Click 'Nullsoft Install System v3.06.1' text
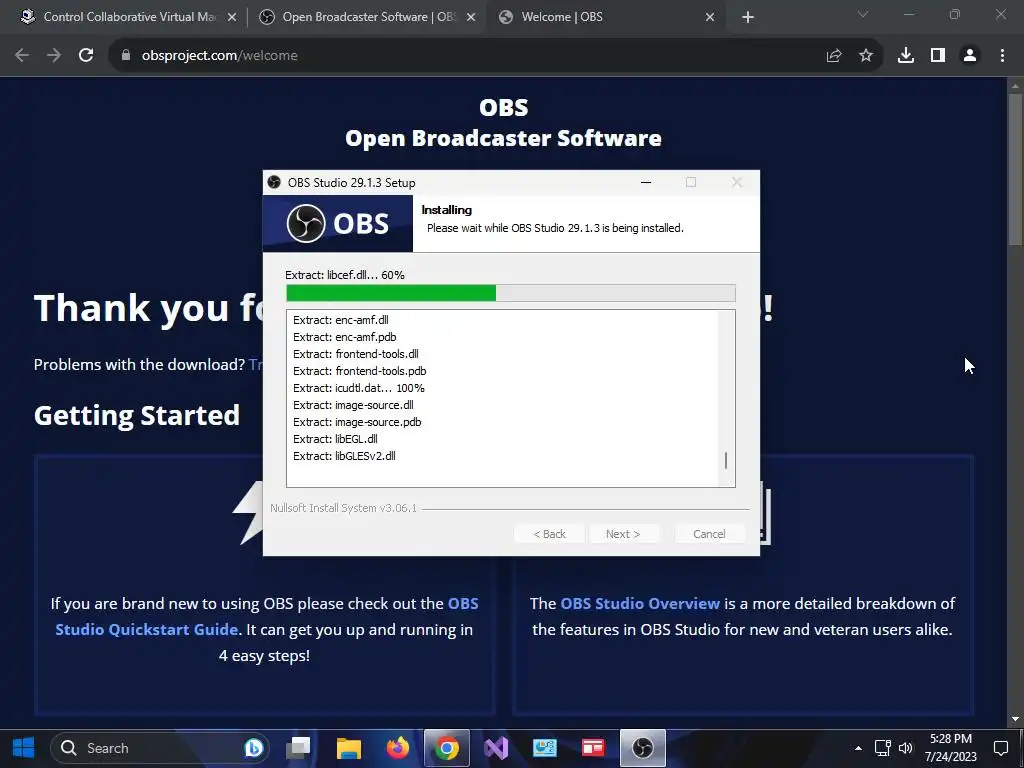The width and height of the screenshot is (1024, 768). click(344, 507)
